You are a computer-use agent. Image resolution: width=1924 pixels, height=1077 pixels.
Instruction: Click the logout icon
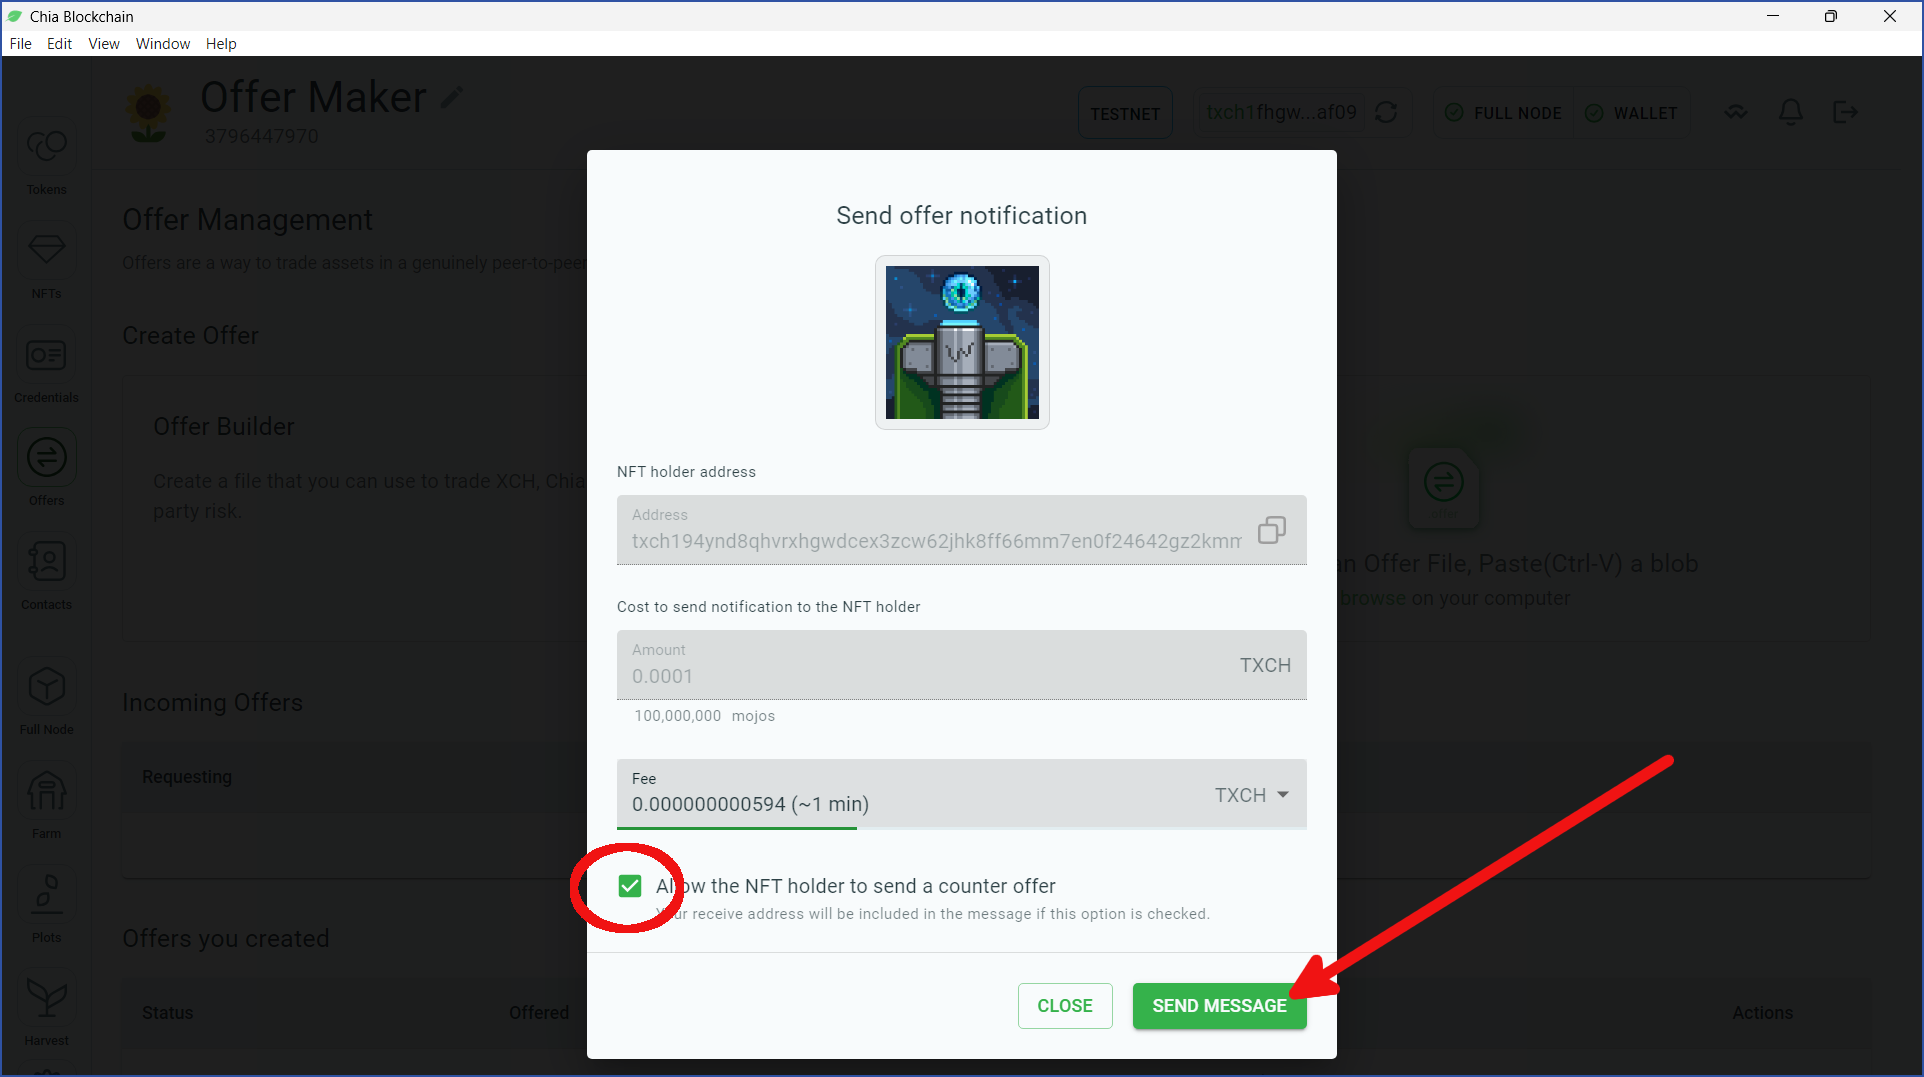coord(1846,112)
